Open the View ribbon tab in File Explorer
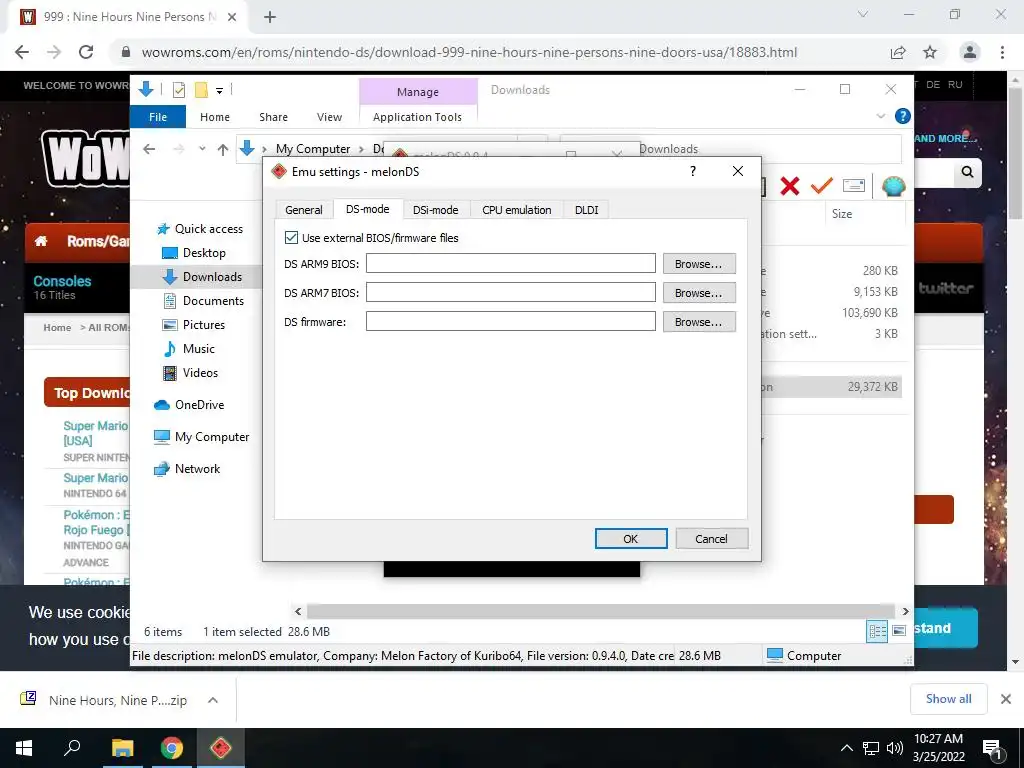 (329, 117)
